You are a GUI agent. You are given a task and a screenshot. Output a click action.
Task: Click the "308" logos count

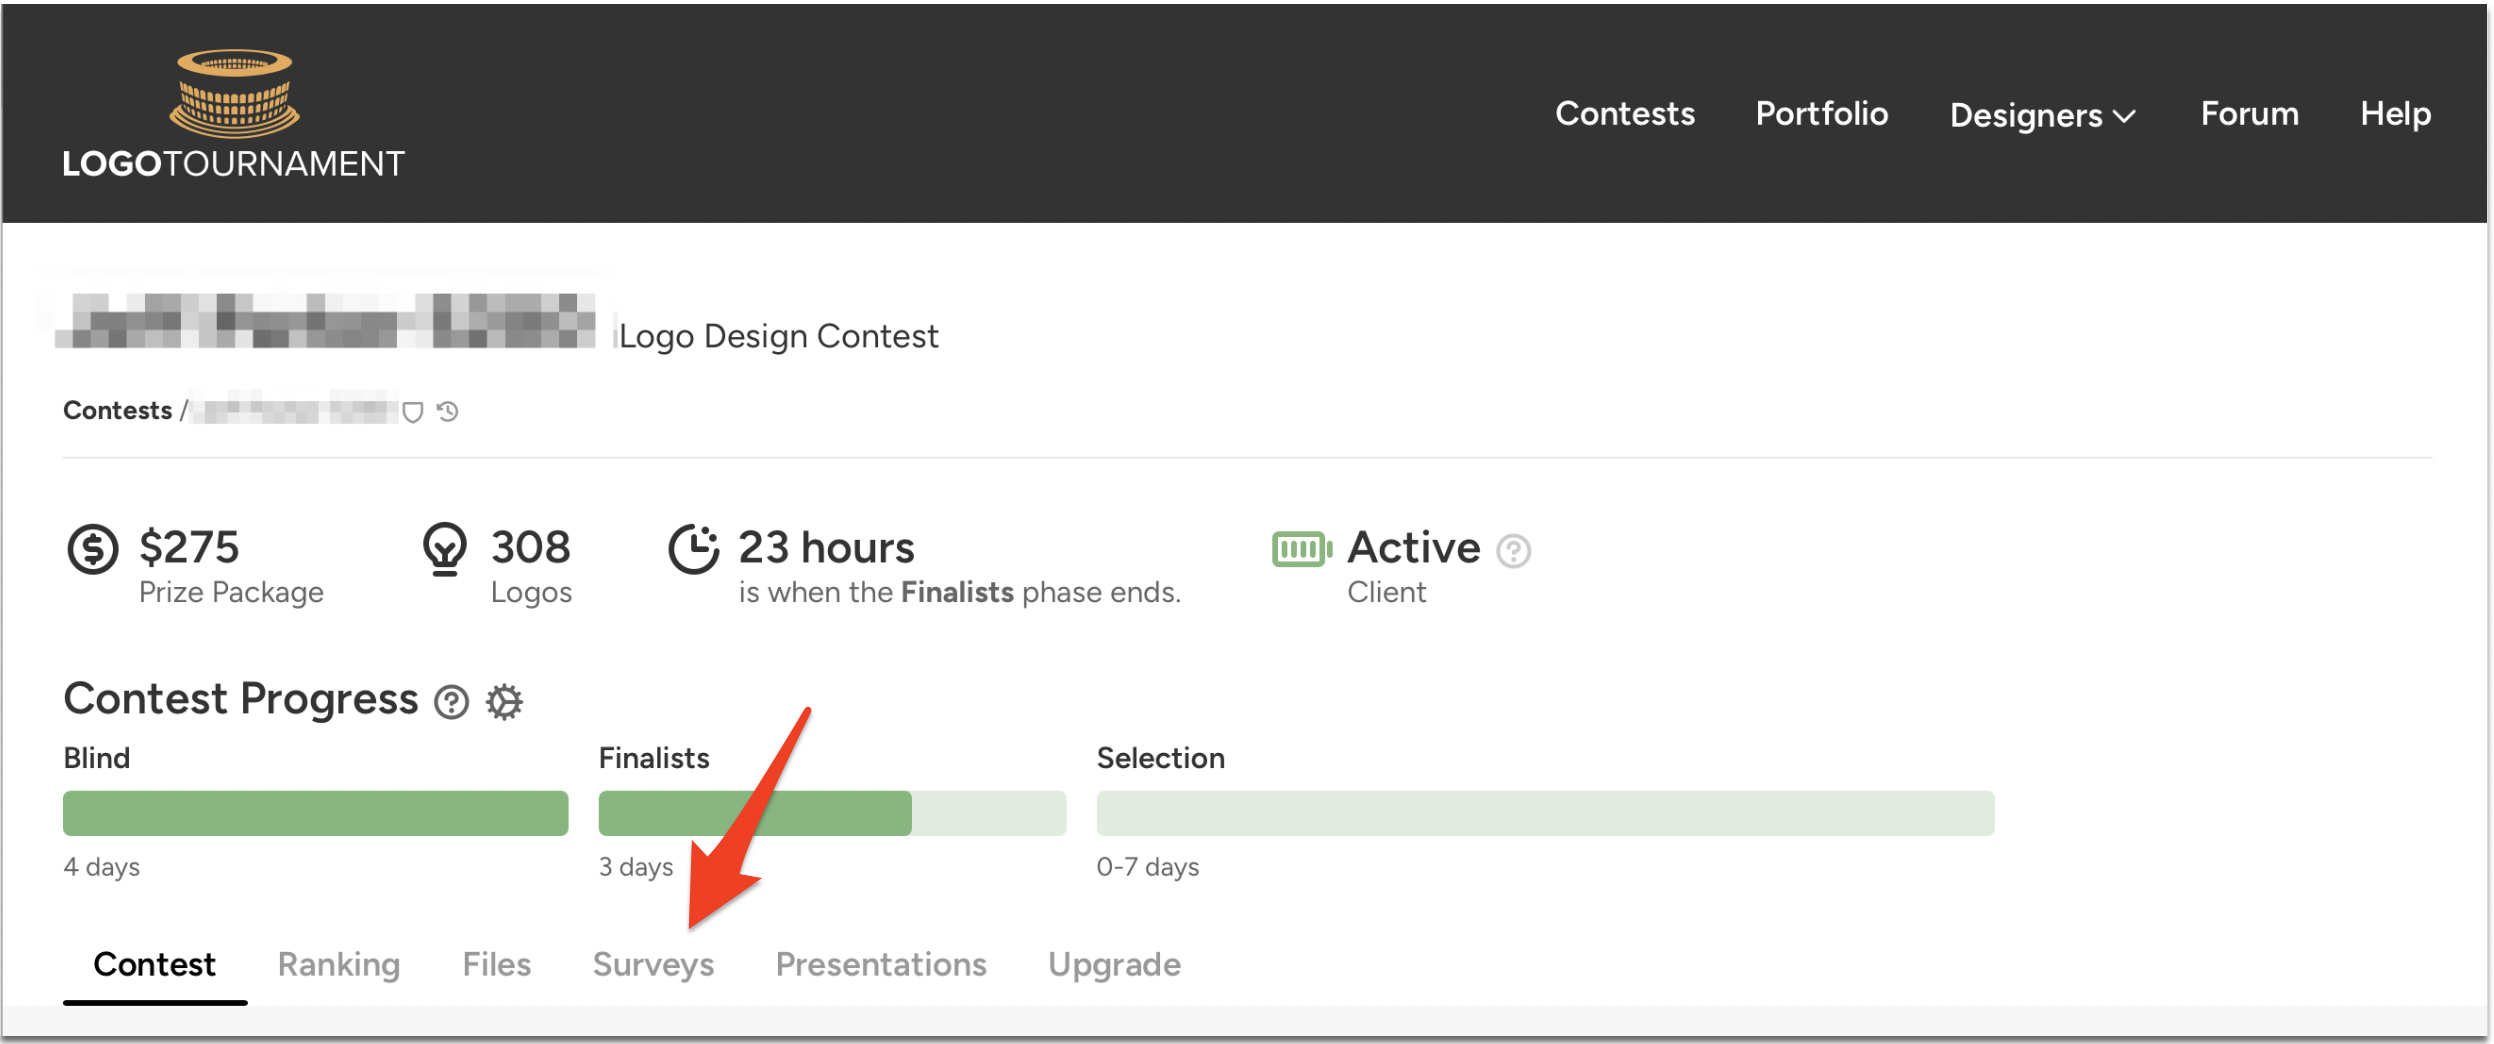(531, 547)
